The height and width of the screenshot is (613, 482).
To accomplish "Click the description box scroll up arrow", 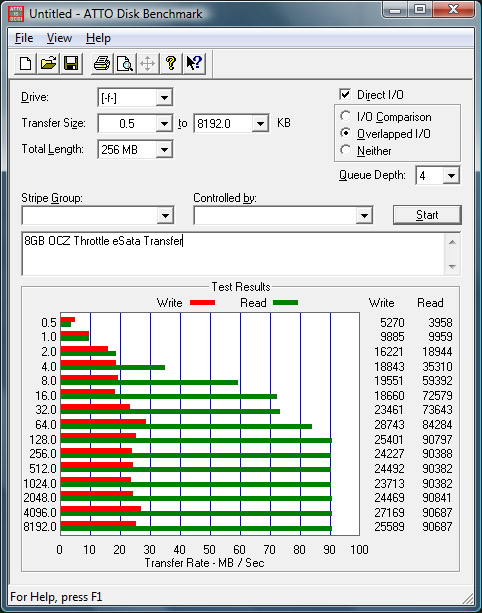I will pos(452,242).
